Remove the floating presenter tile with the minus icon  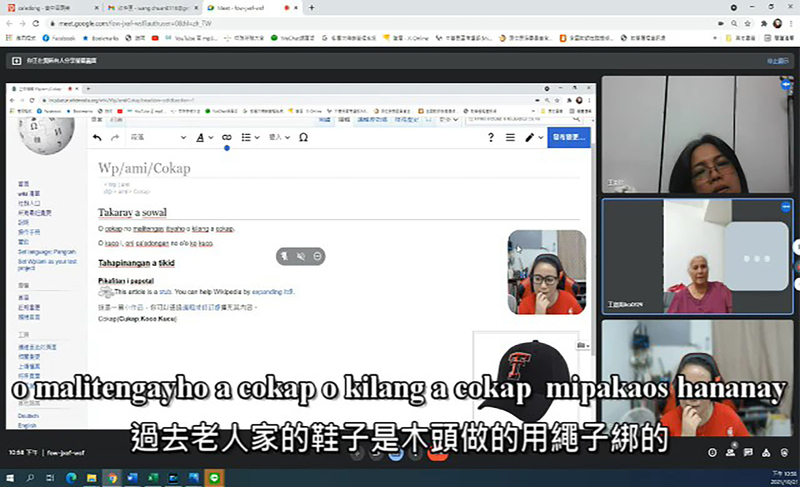317,256
